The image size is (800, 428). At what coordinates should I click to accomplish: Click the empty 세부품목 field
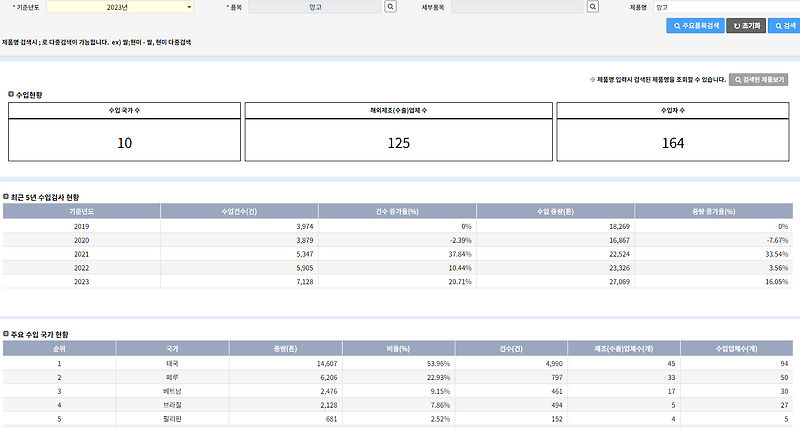point(517,7)
